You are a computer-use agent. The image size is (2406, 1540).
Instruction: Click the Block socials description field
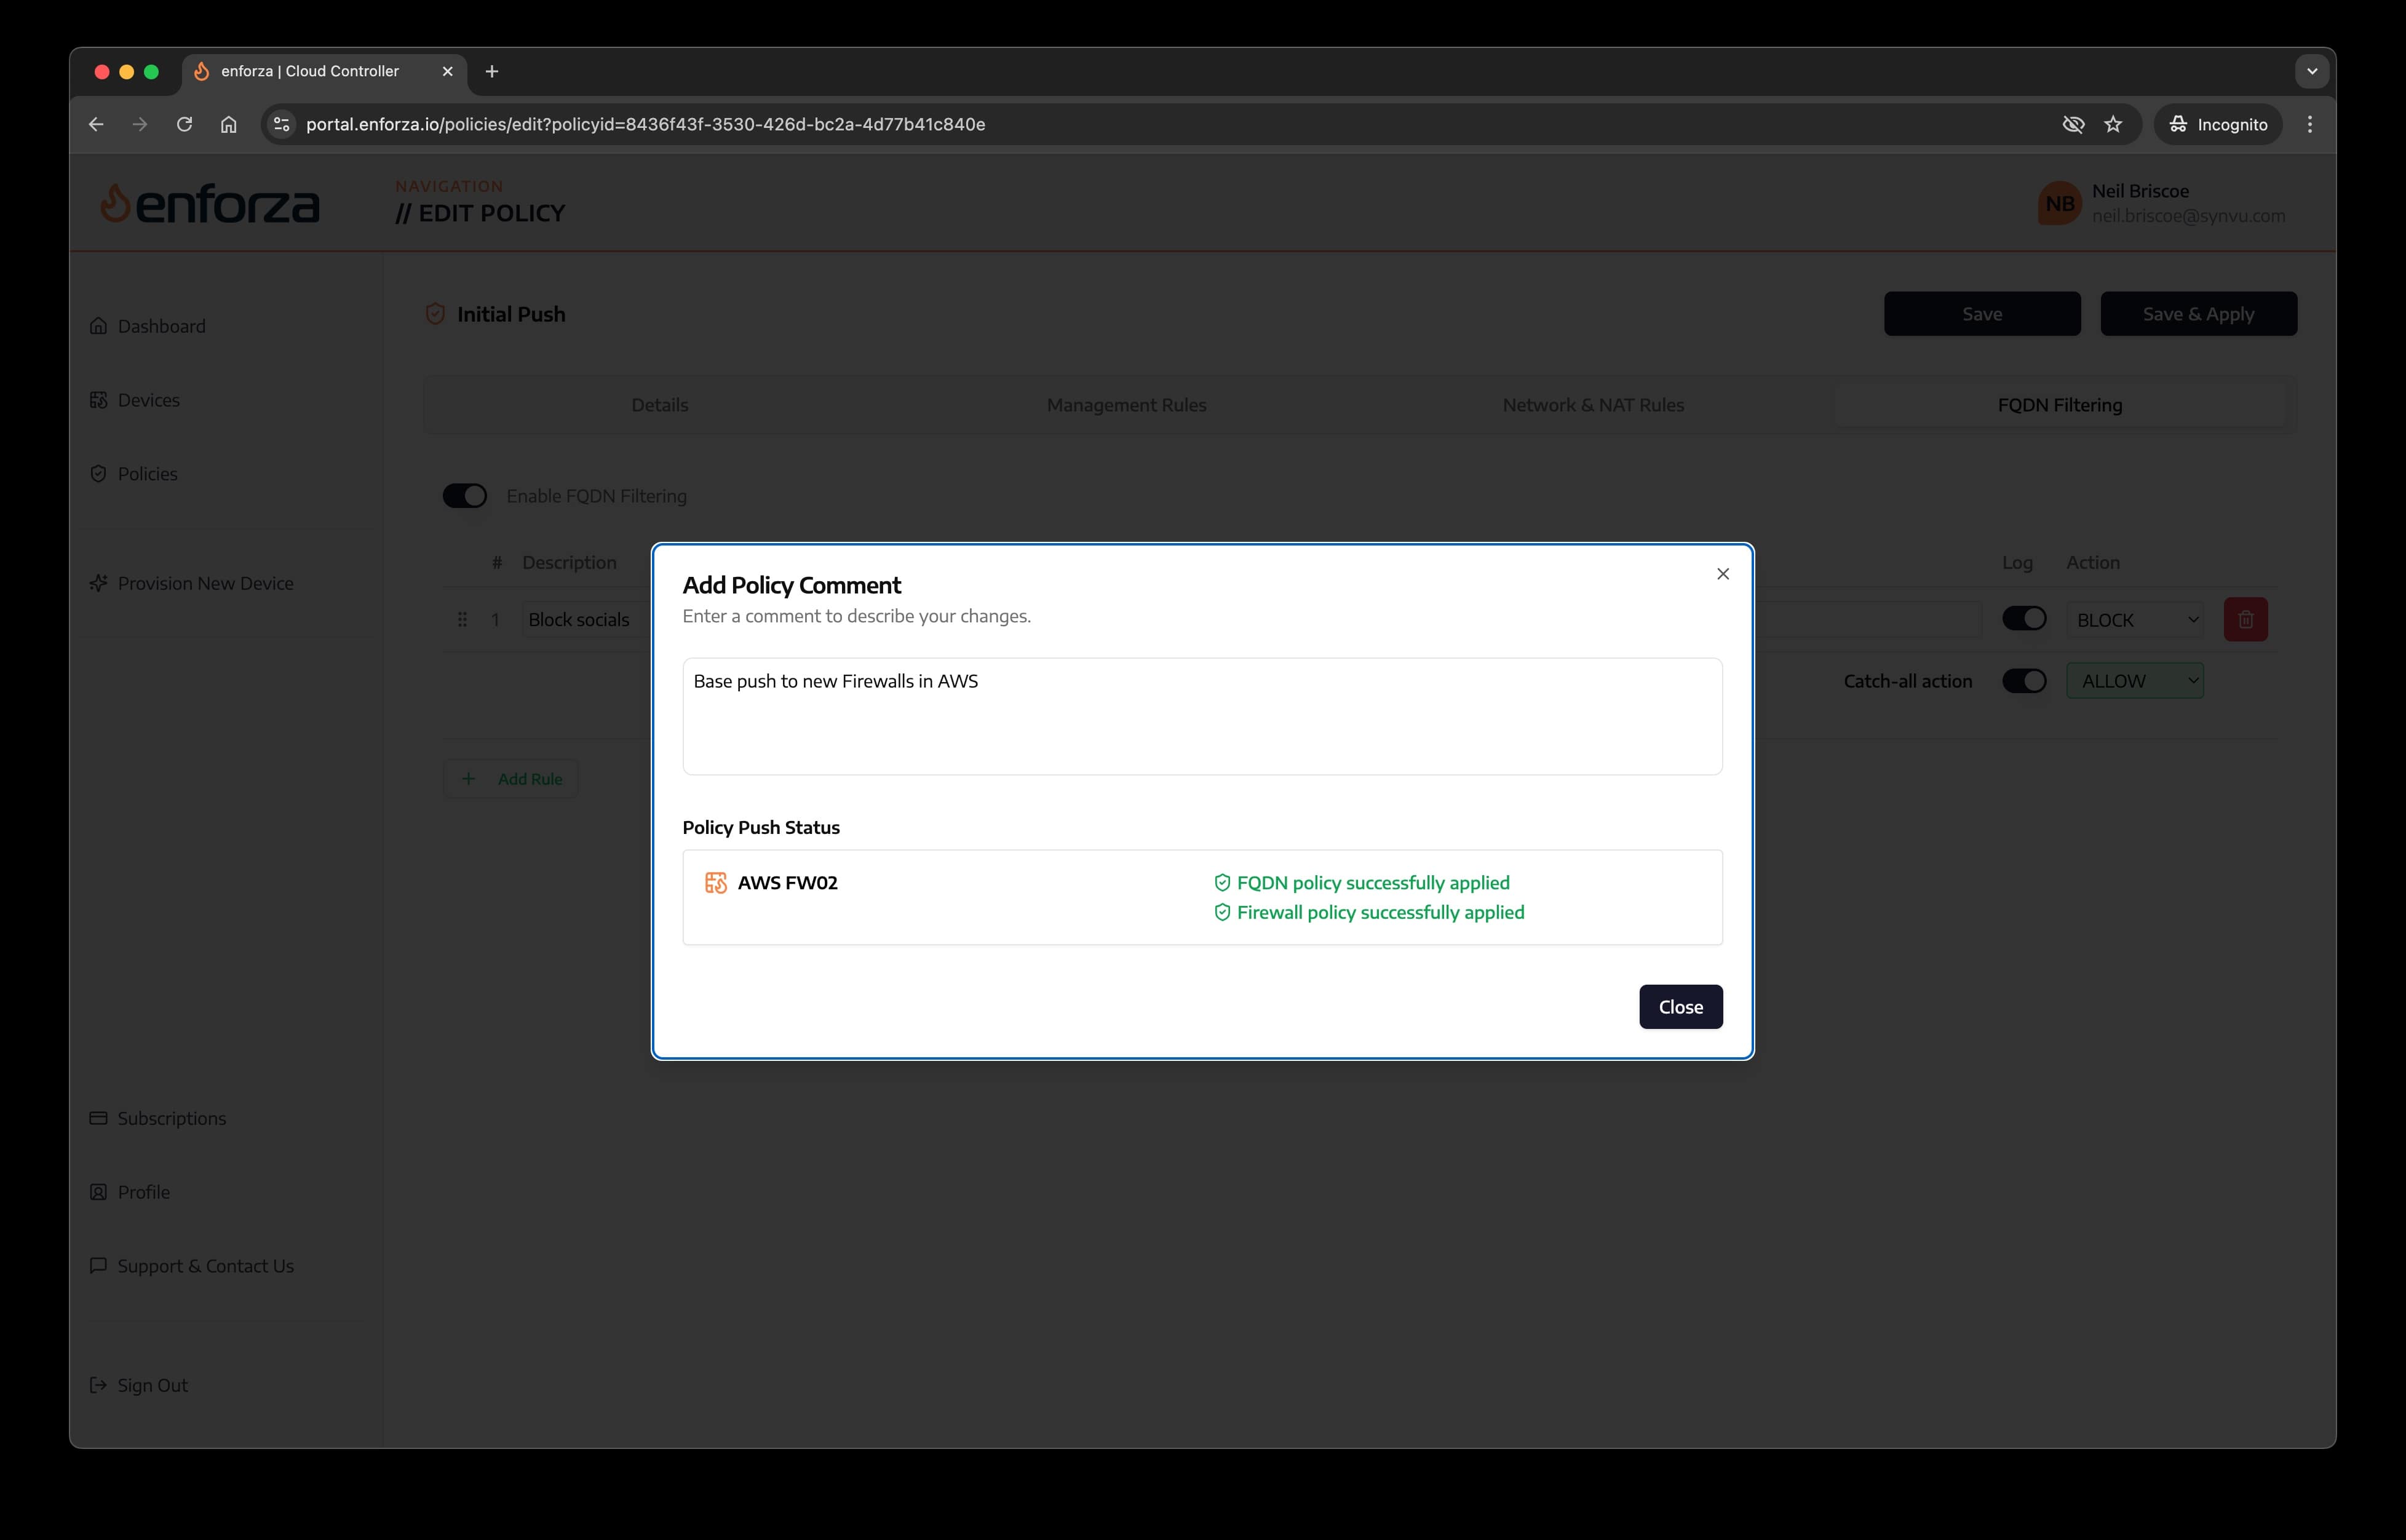[588, 620]
